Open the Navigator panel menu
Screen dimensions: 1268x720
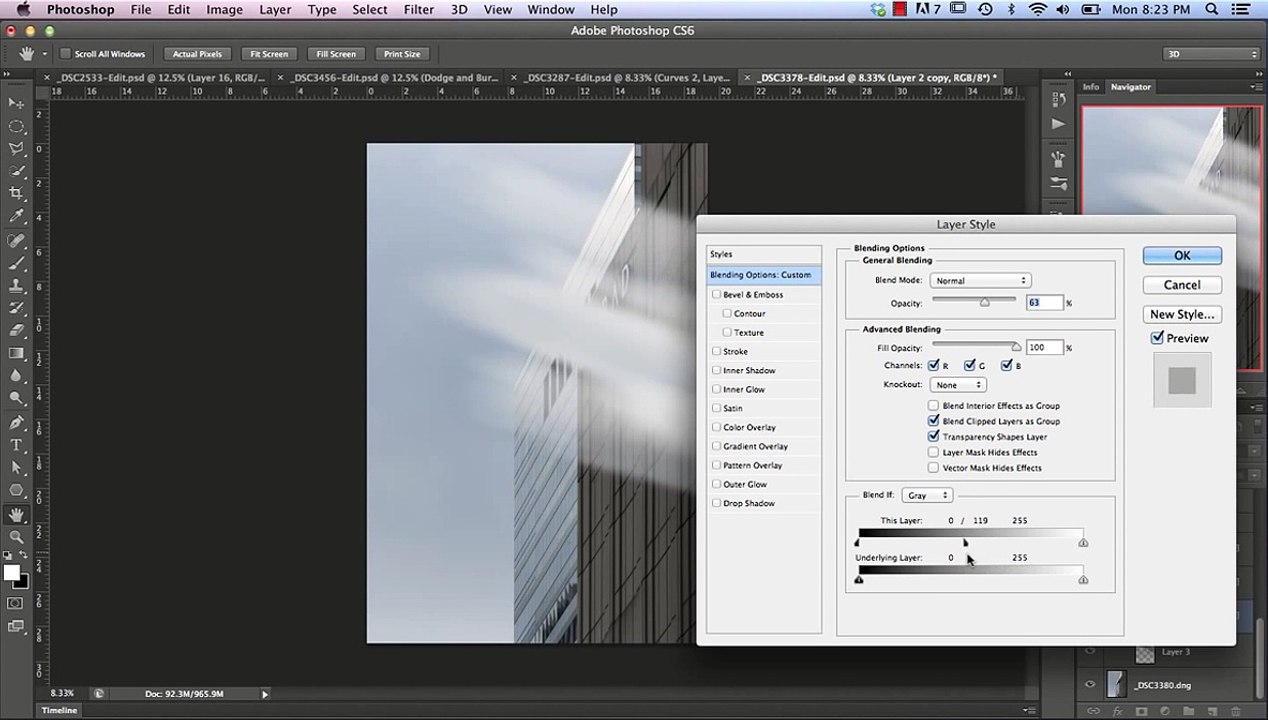tap(1256, 87)
